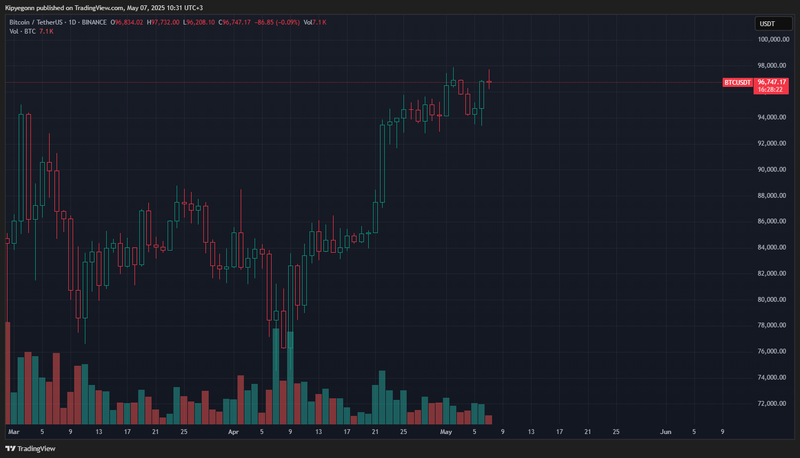The height and width of the screenshot is (458, 800).
Task: Click the Mar label on the time axis
Action: click(14, 432)
